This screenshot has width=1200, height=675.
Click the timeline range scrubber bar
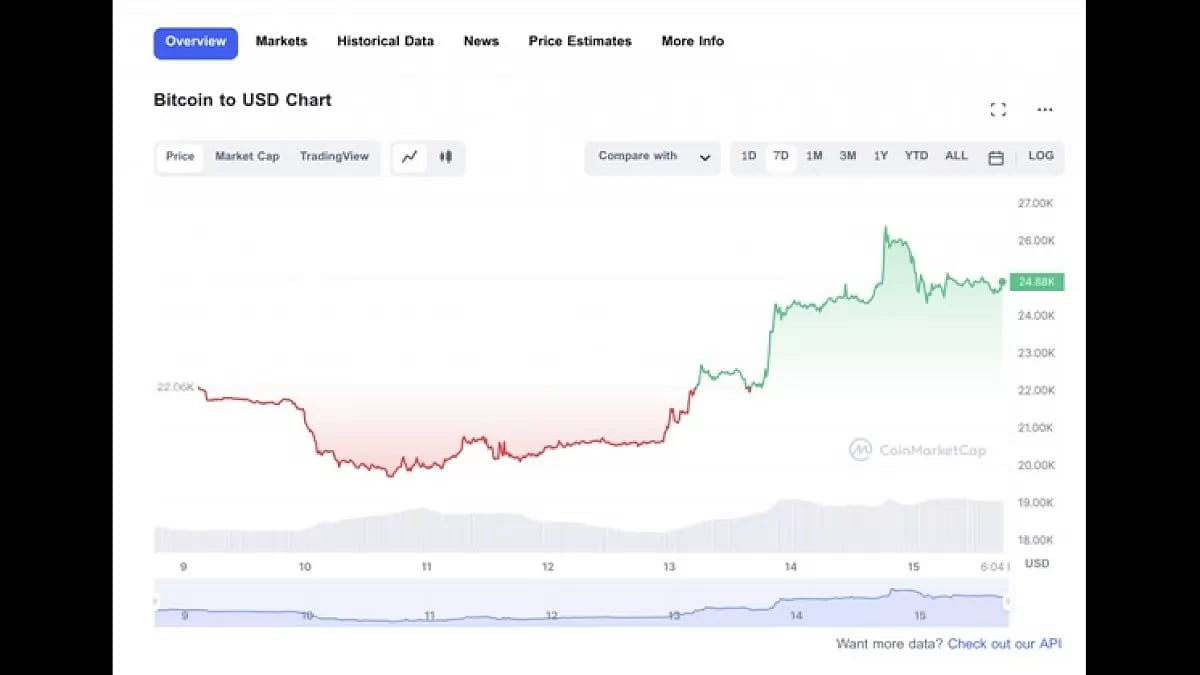tap(580, 600)
